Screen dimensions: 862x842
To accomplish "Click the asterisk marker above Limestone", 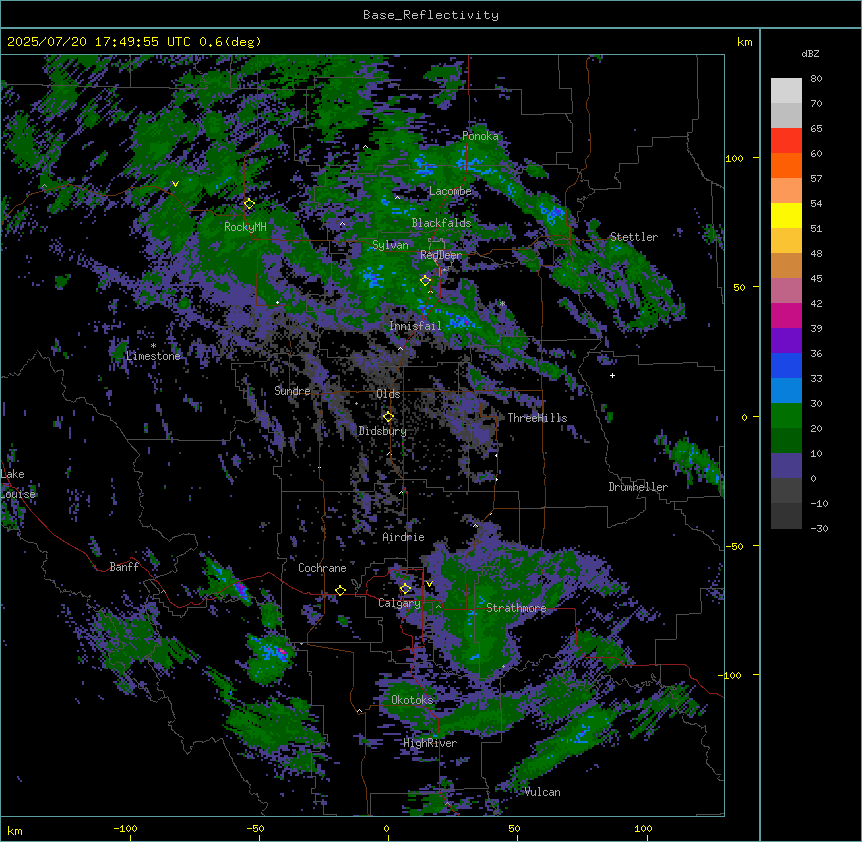I will [x=153, y=346].
